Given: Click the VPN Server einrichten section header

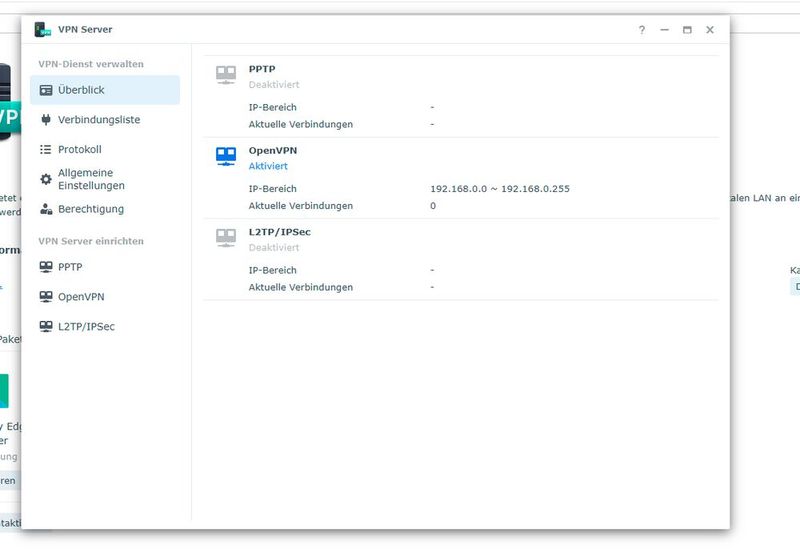Looking at the screenshot, I should (x=91, y=241).
